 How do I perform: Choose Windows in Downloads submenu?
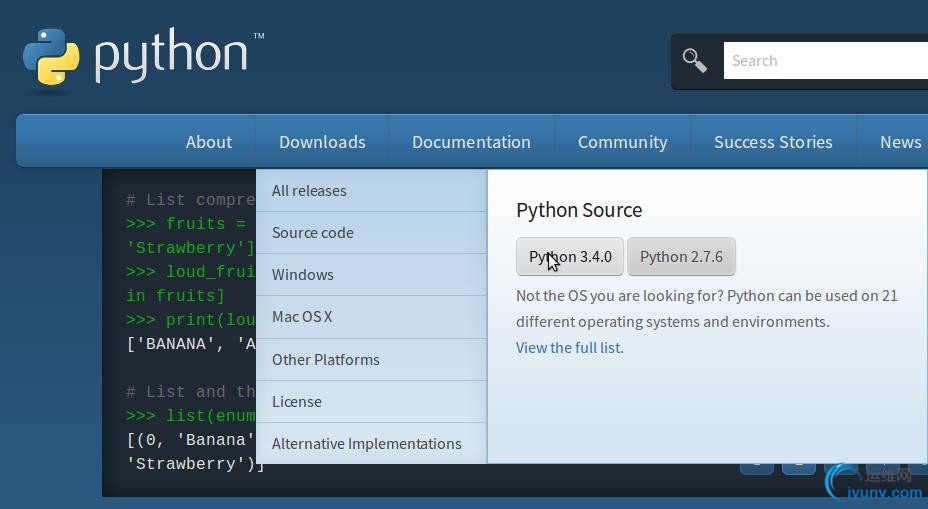coord(371,275)
